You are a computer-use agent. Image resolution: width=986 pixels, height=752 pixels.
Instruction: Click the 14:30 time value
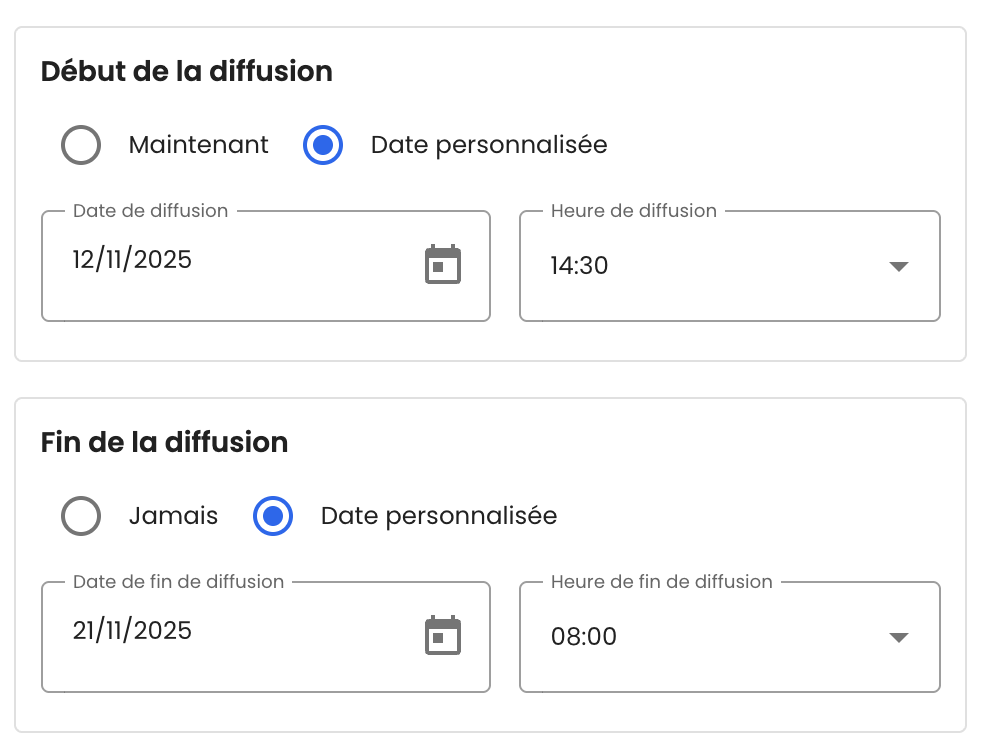click(578, 266)
